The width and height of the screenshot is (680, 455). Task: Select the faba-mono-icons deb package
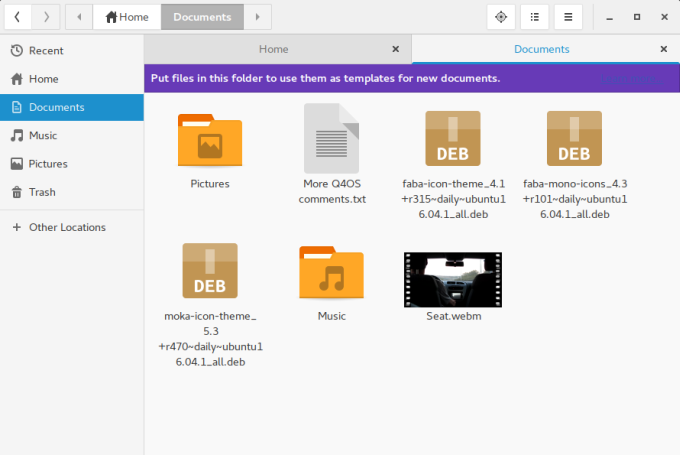coord(574,138)
